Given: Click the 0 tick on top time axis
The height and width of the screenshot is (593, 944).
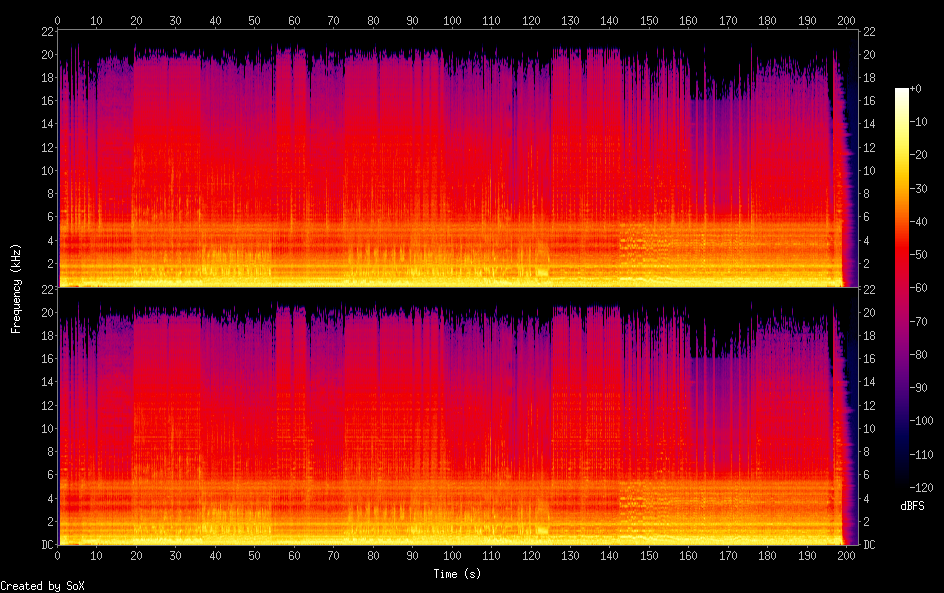Looking at the screenshot, I should [x=58, y=20].
